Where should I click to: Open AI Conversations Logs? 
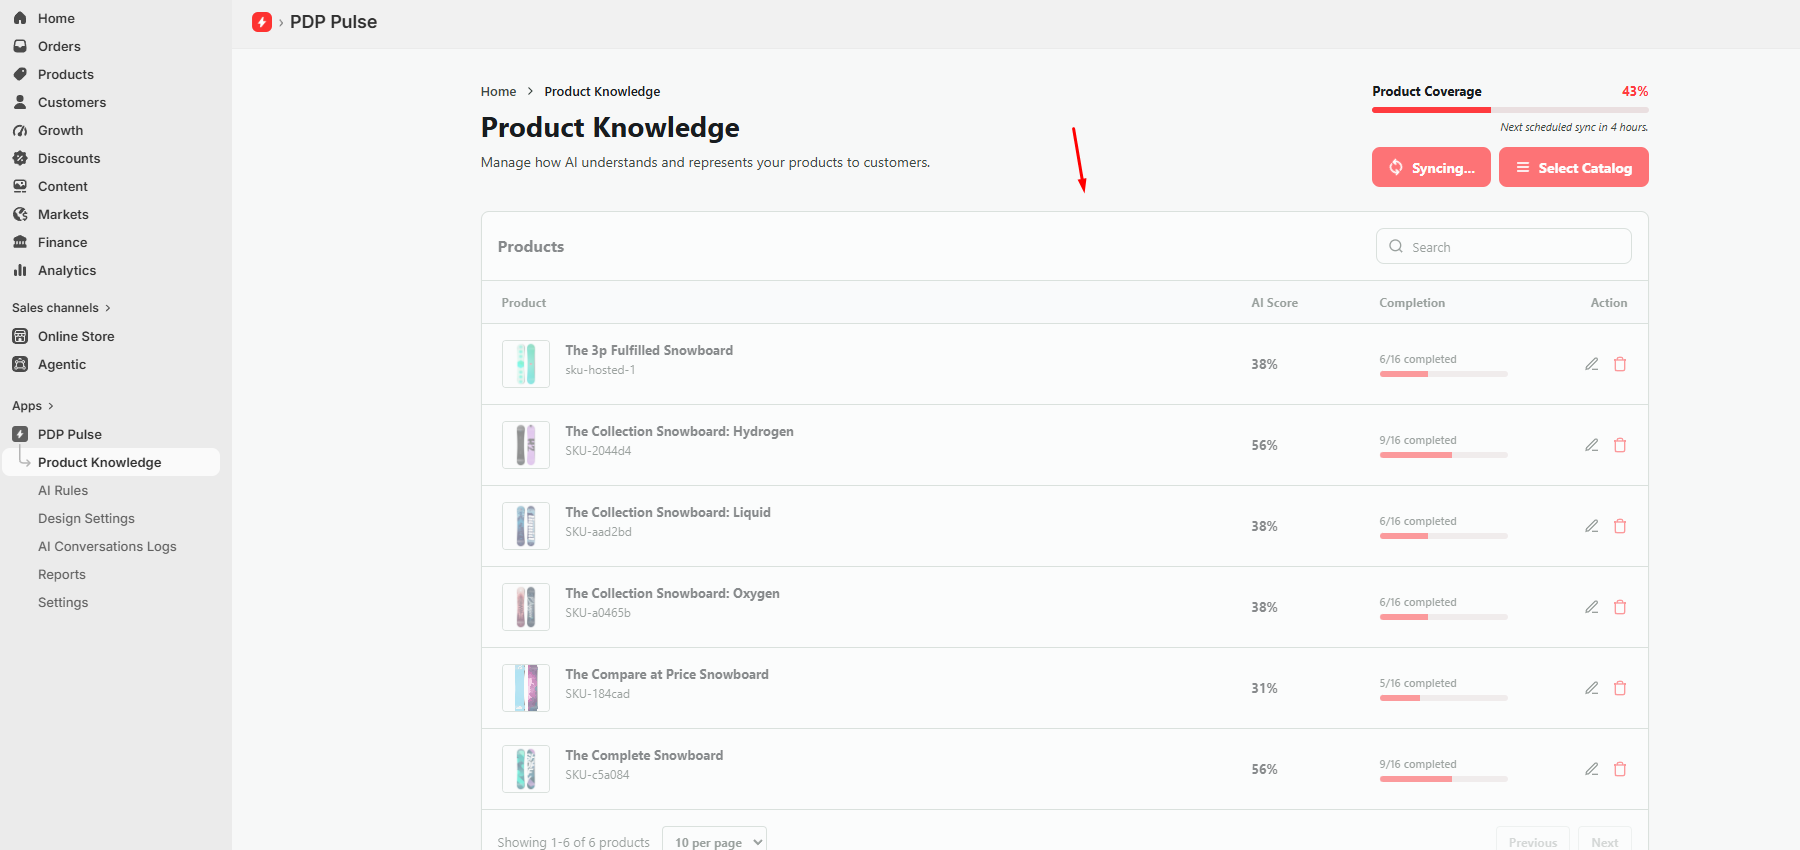[x=107, y=546]
